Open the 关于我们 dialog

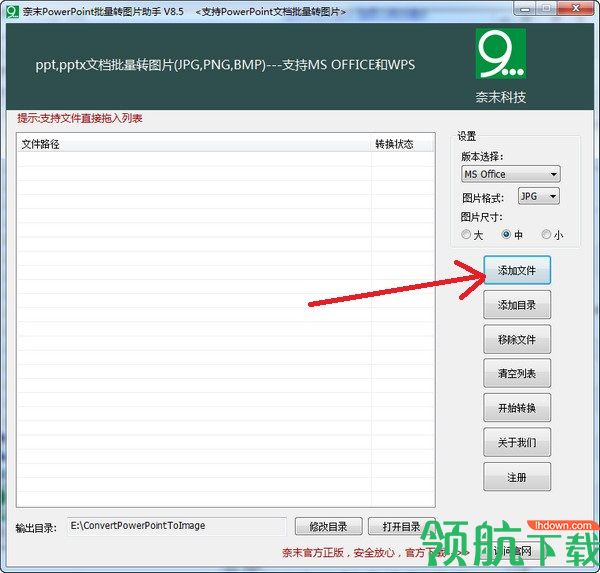(517, 442)
